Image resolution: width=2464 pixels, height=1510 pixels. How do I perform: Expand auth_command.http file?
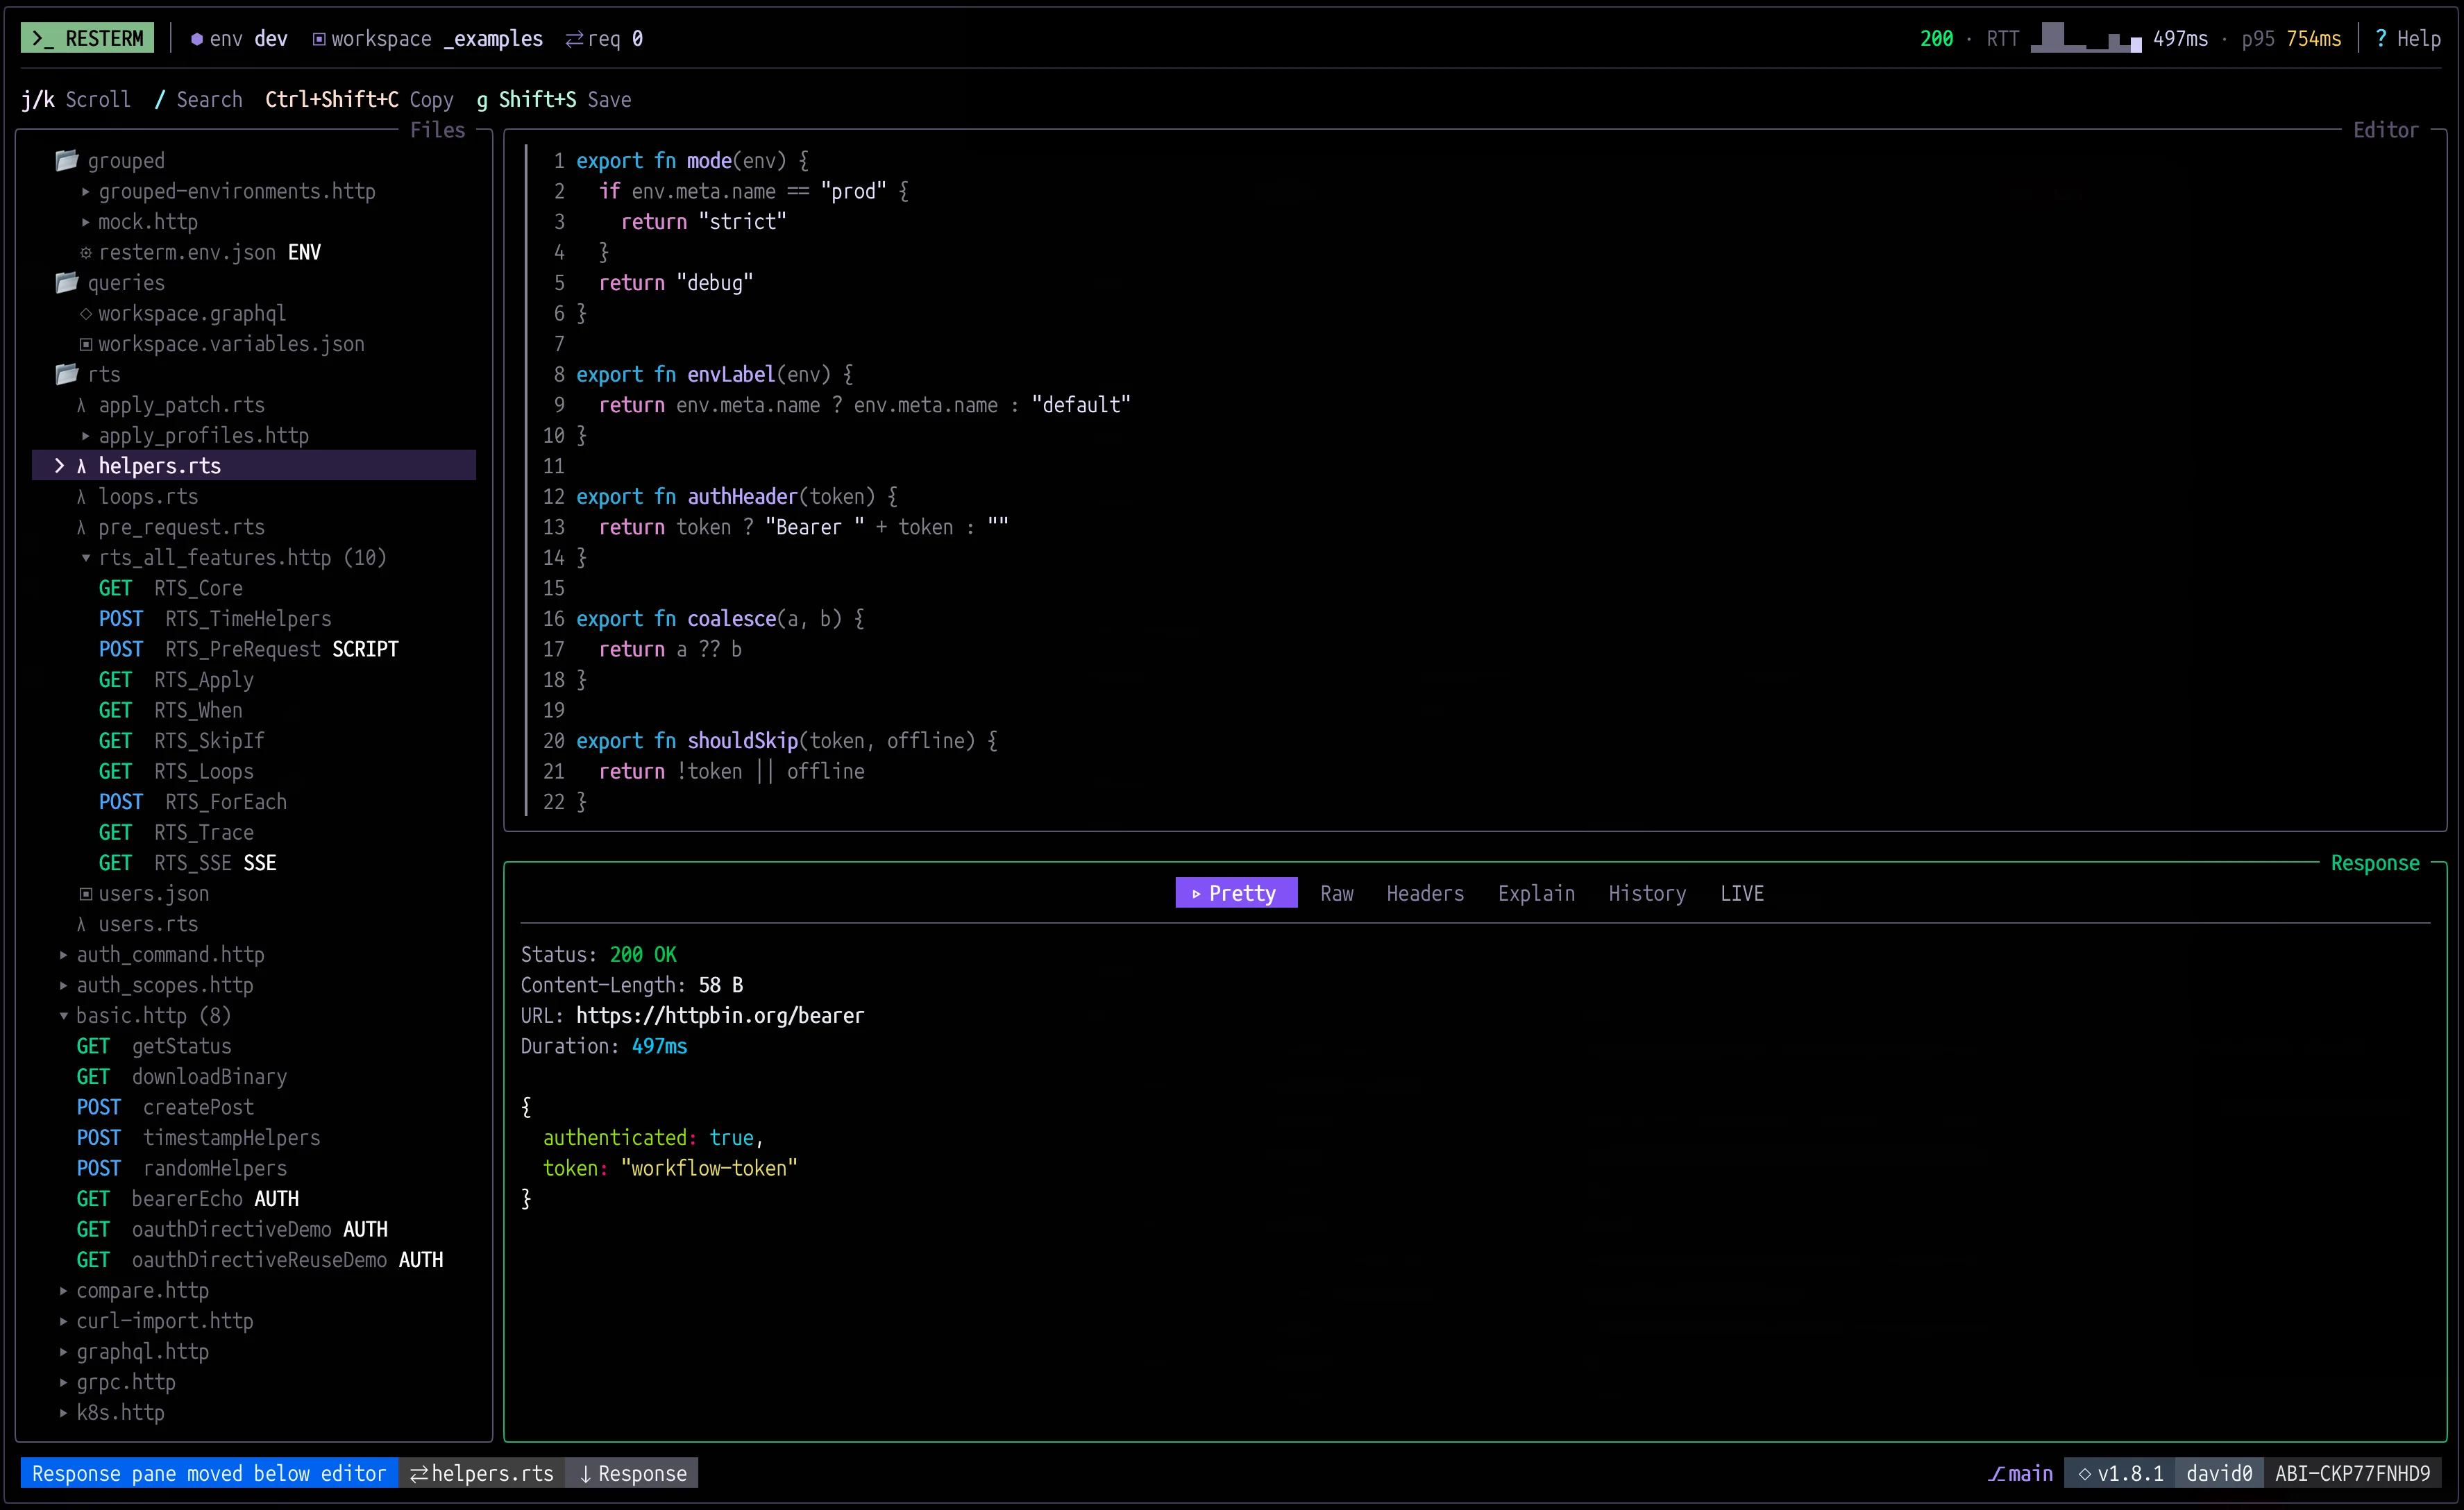64,955
